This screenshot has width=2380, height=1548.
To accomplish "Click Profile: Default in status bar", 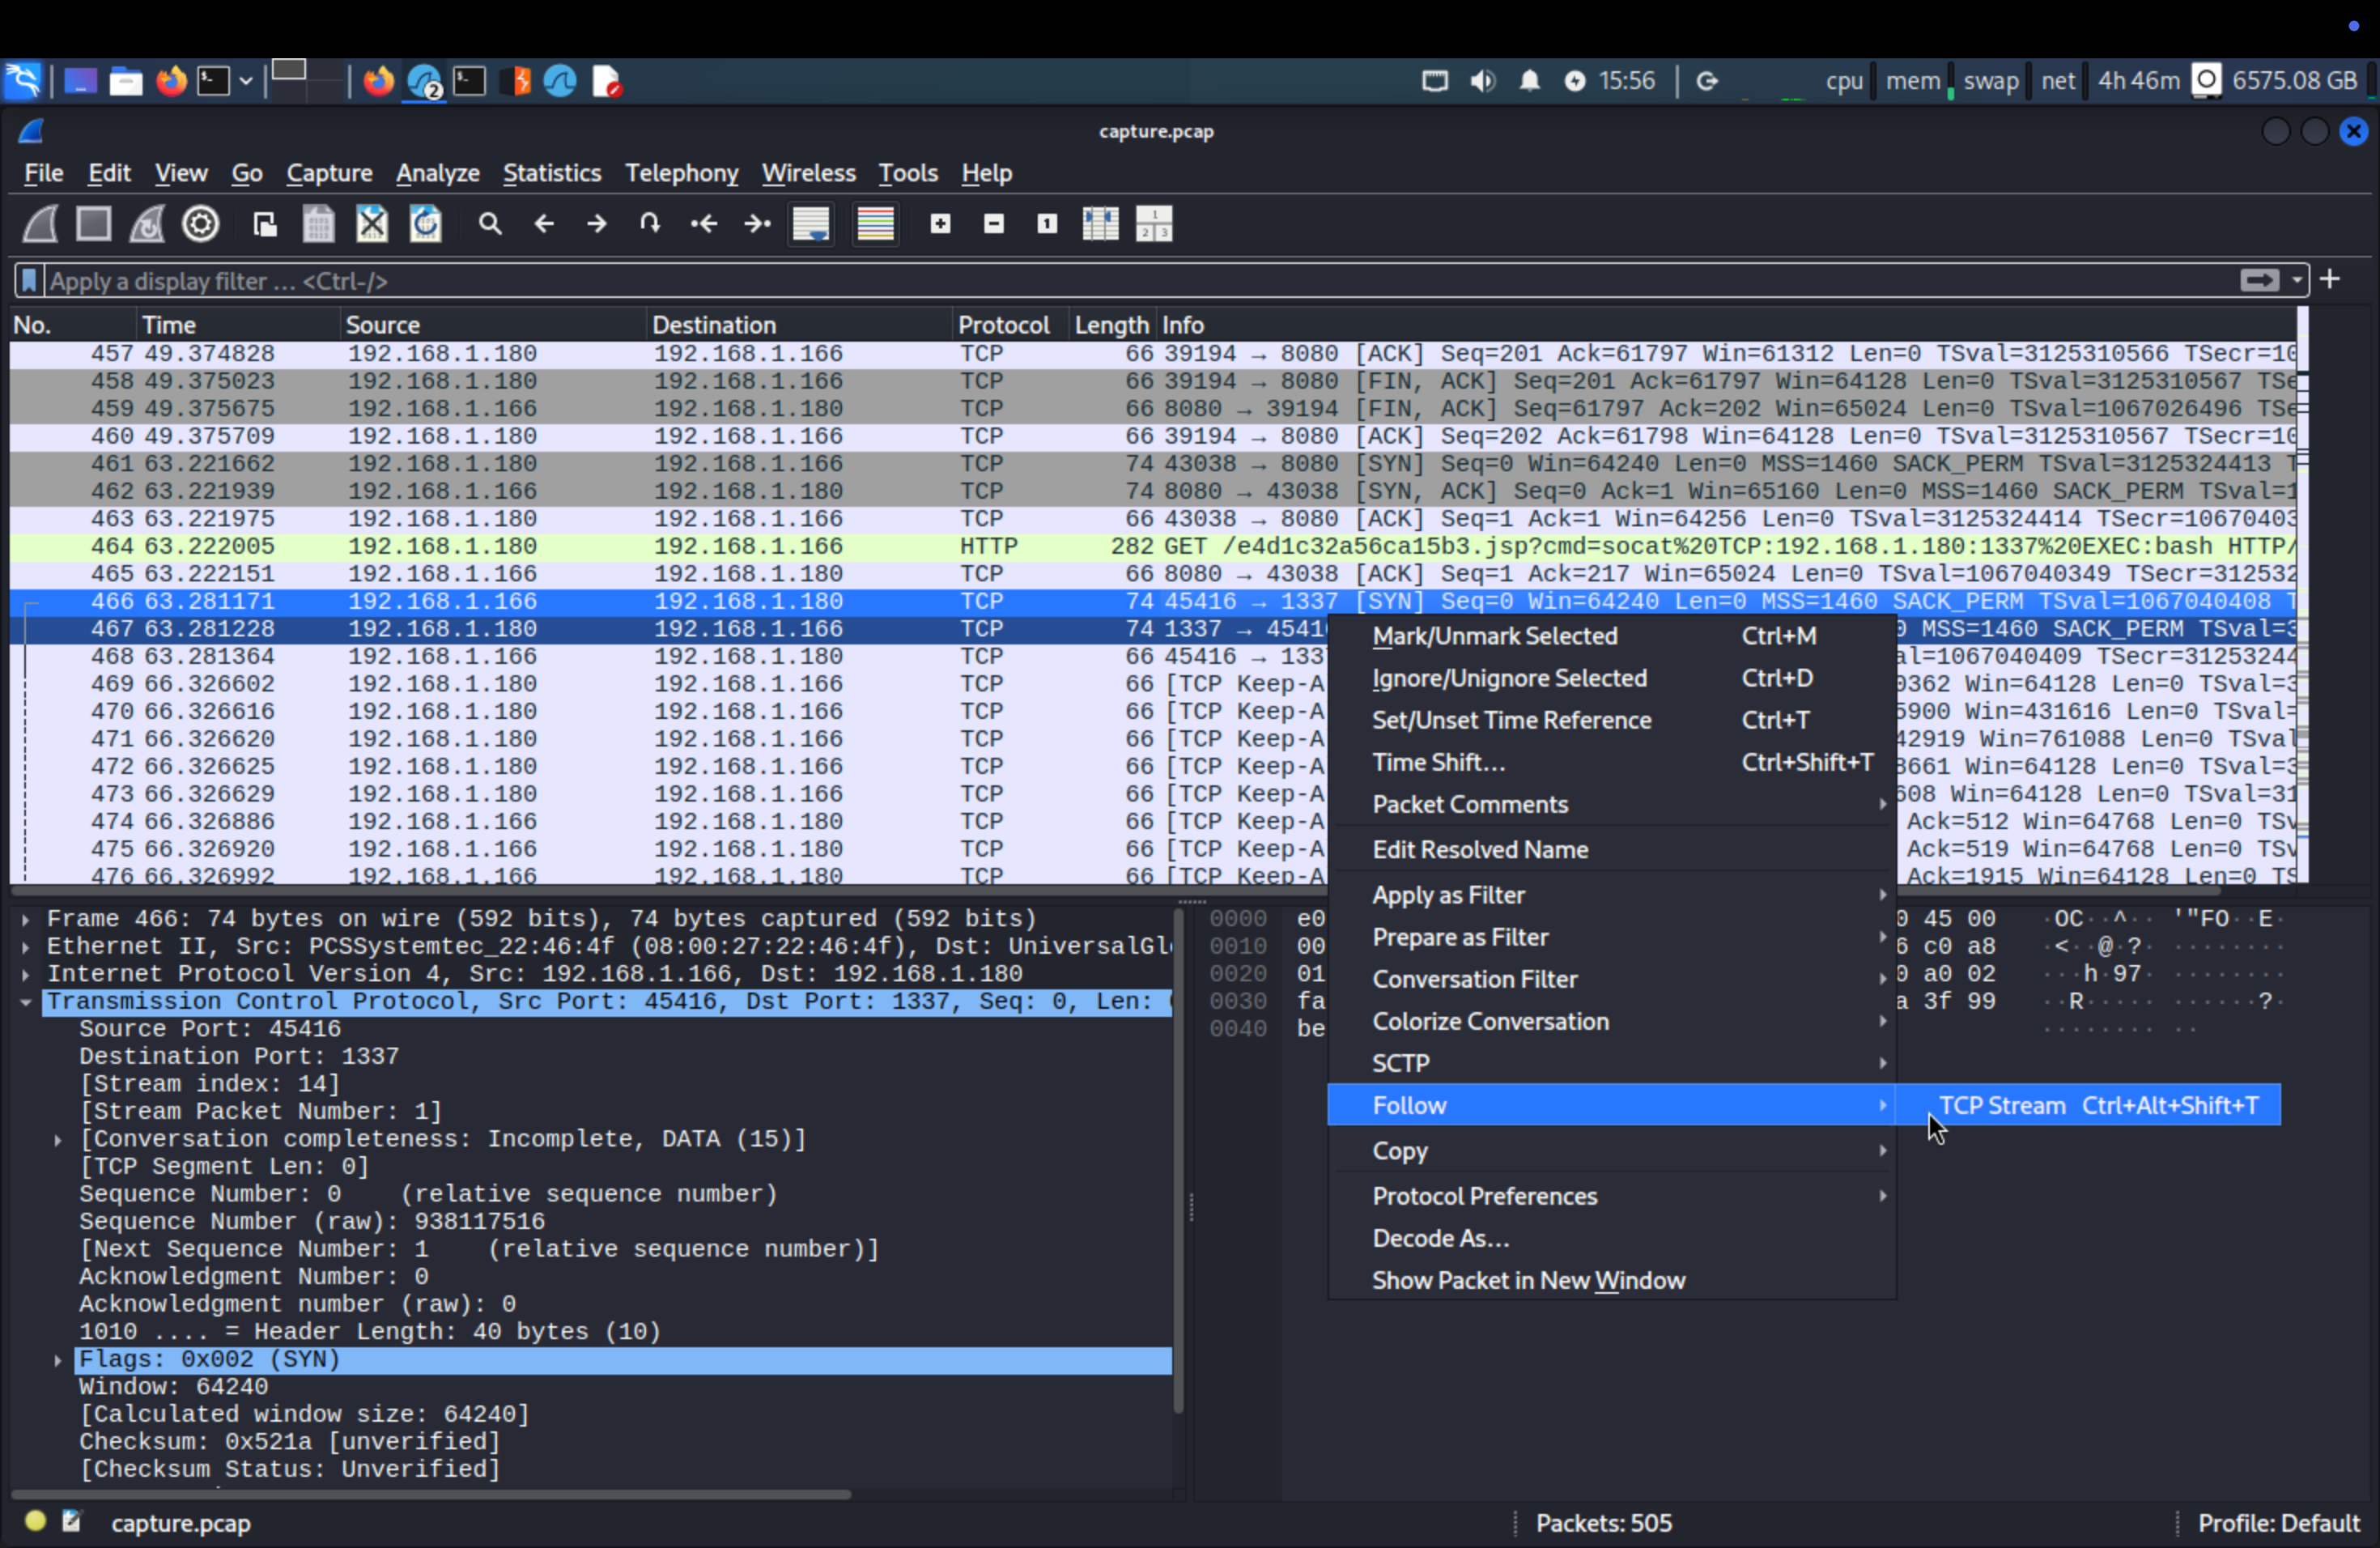I will click(x=2278, y=1522).
